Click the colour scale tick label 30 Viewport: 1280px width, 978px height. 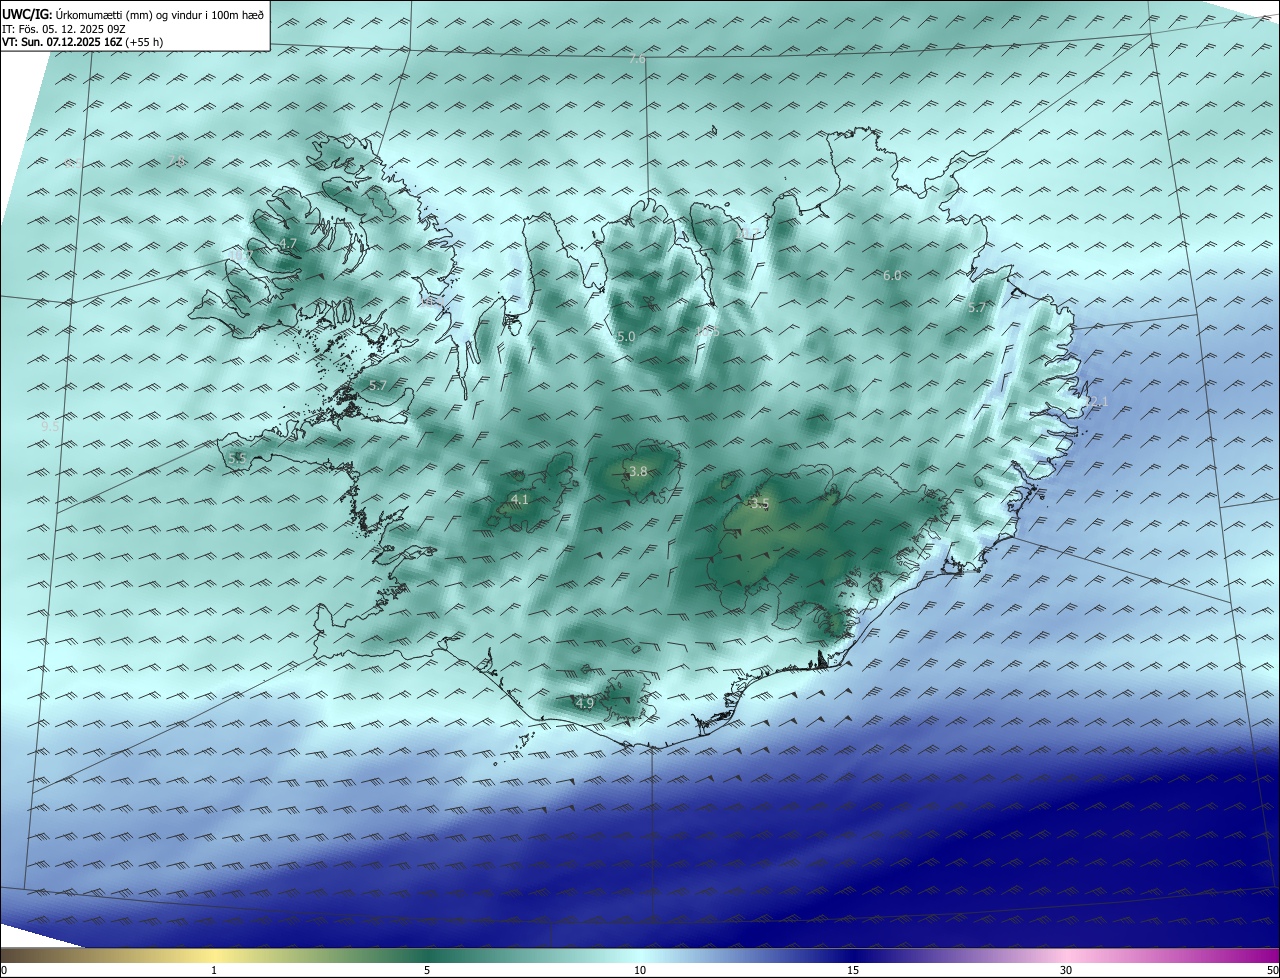(x=1066, y=970)
